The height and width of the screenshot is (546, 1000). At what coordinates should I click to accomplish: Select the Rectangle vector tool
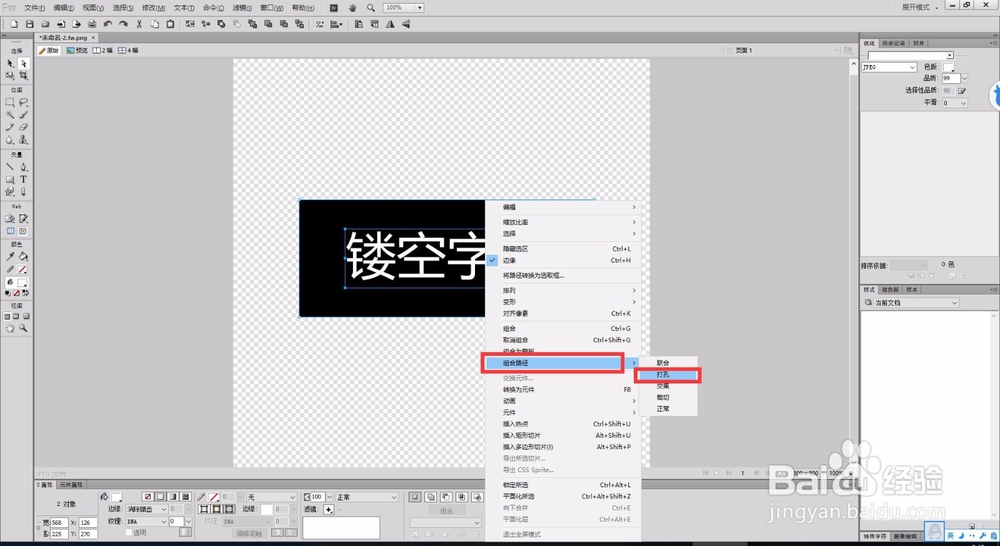click(10, 179)
